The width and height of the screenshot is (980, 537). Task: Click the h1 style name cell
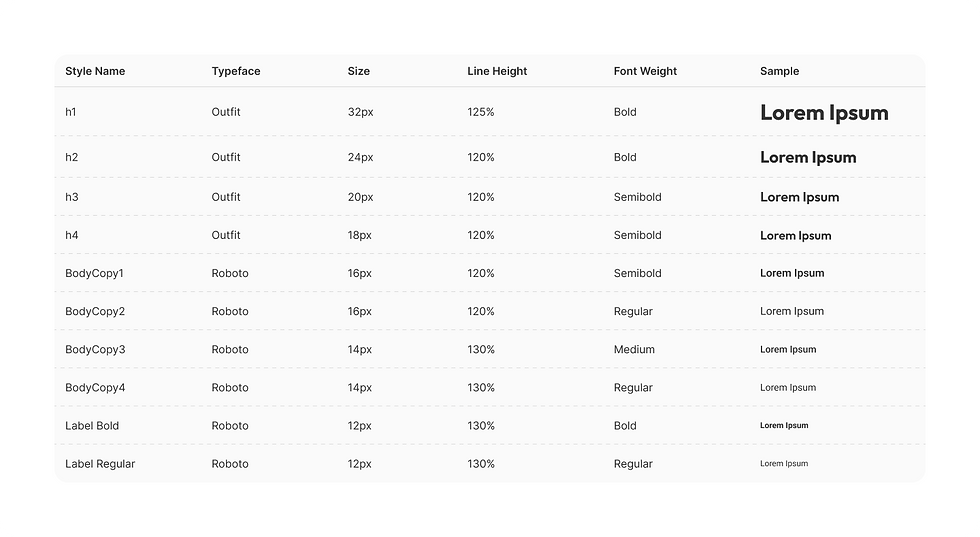(71, 112)
